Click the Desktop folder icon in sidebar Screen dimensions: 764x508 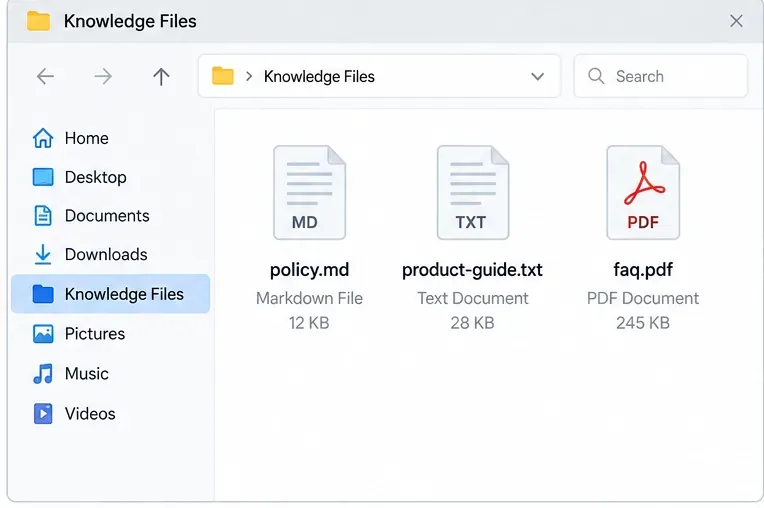[43, 177]
